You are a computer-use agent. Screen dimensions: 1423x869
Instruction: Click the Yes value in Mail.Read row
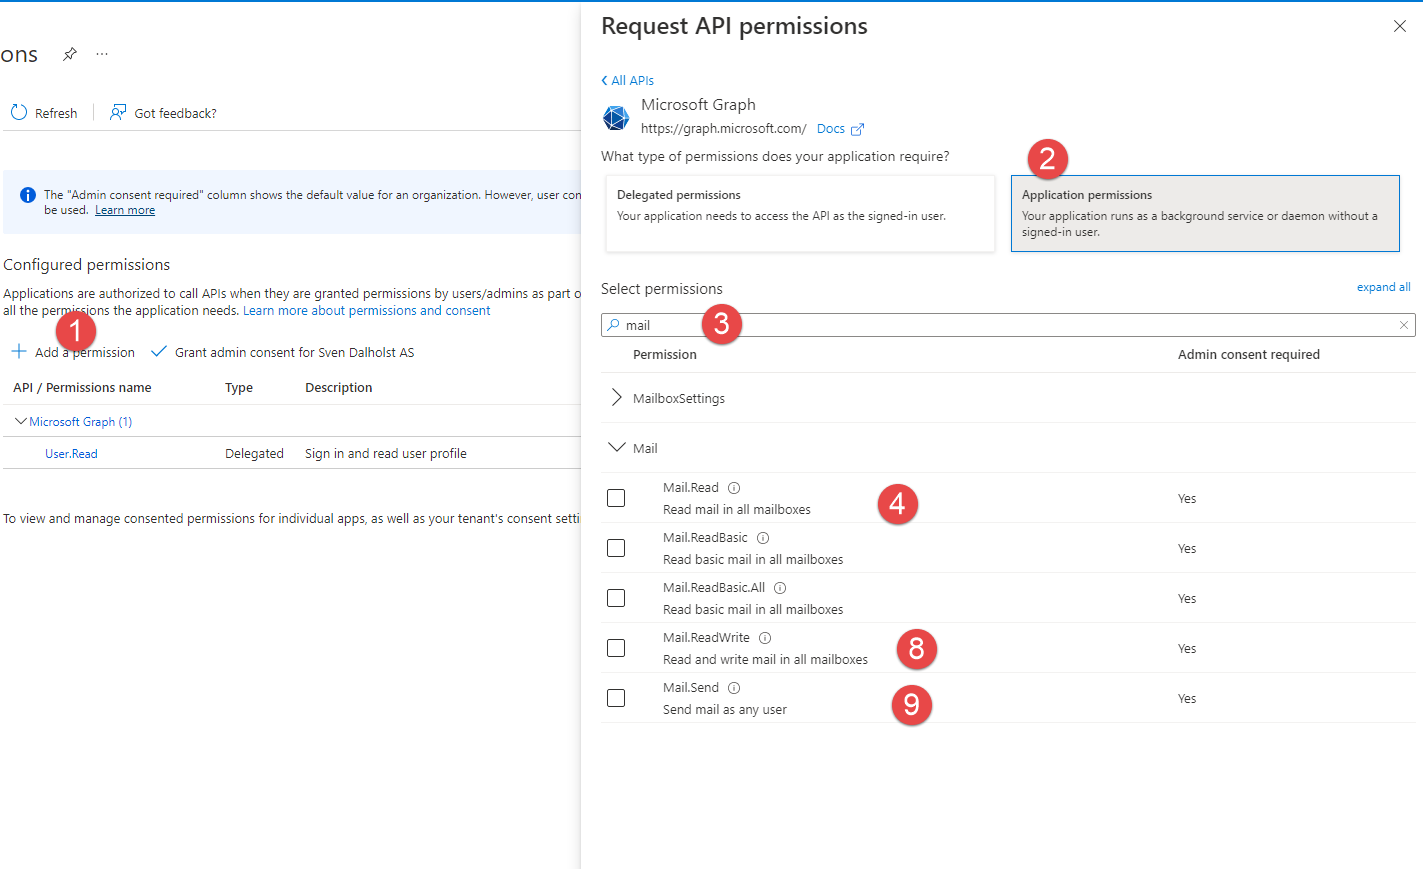point(1187,499)
